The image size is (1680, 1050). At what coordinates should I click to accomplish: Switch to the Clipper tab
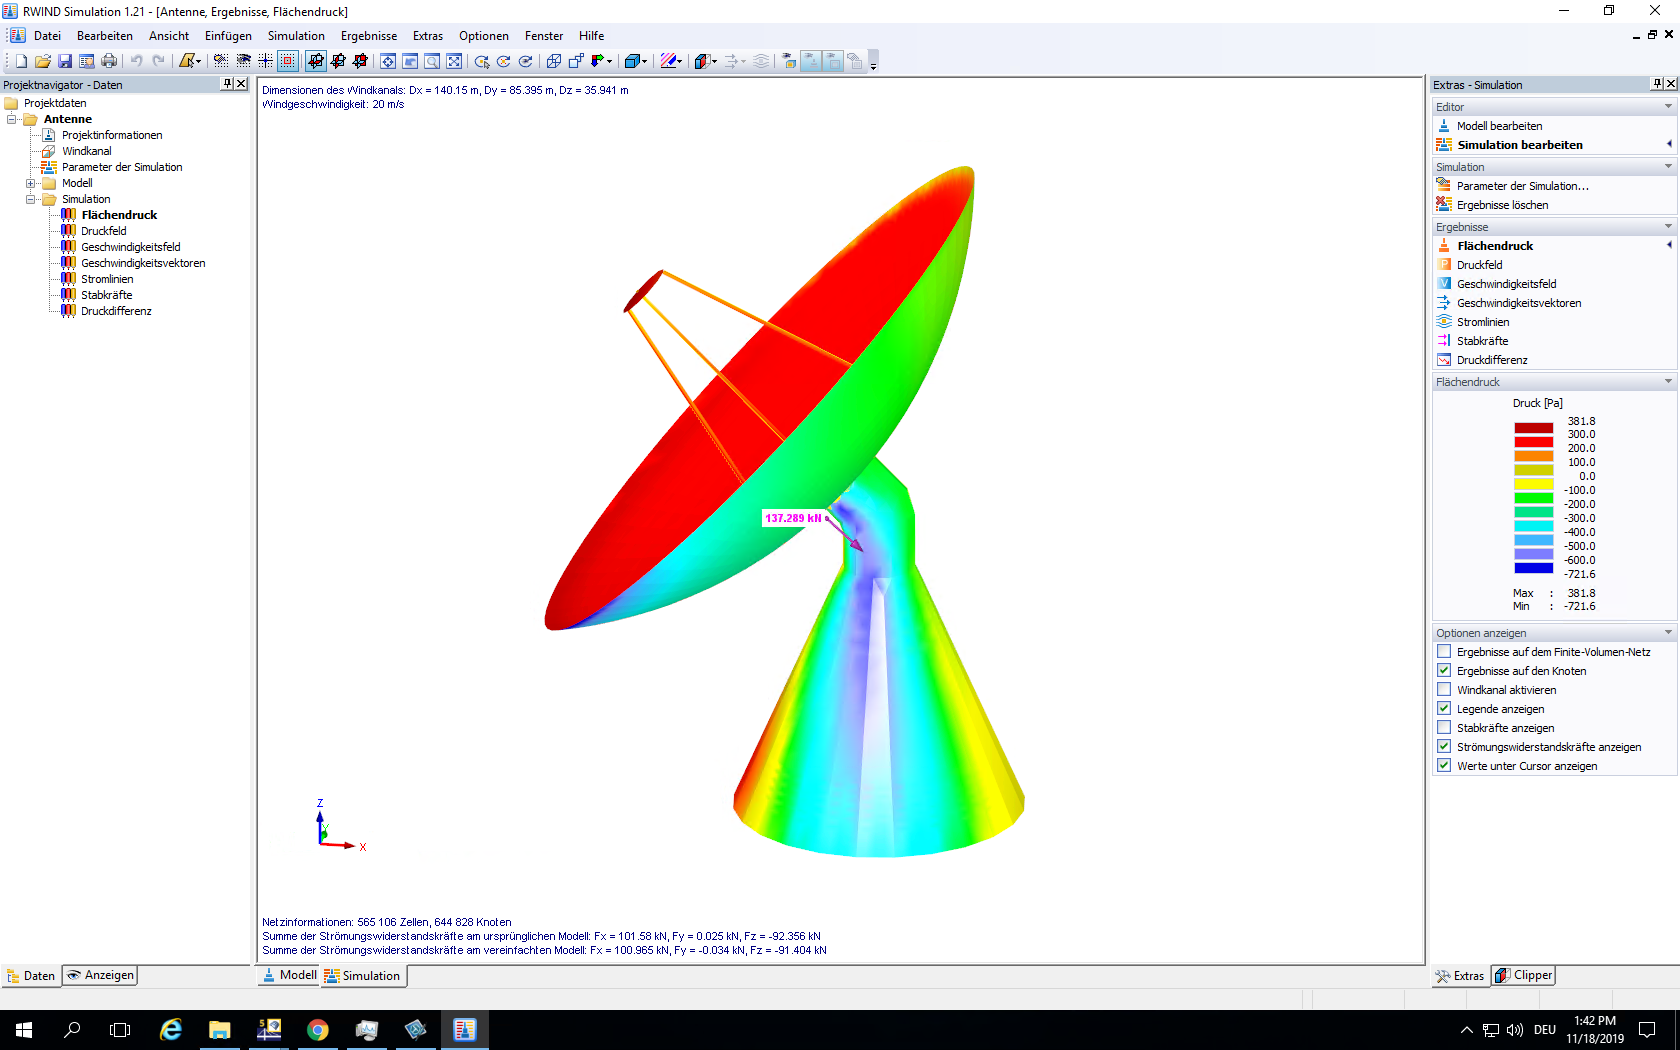1523,976
